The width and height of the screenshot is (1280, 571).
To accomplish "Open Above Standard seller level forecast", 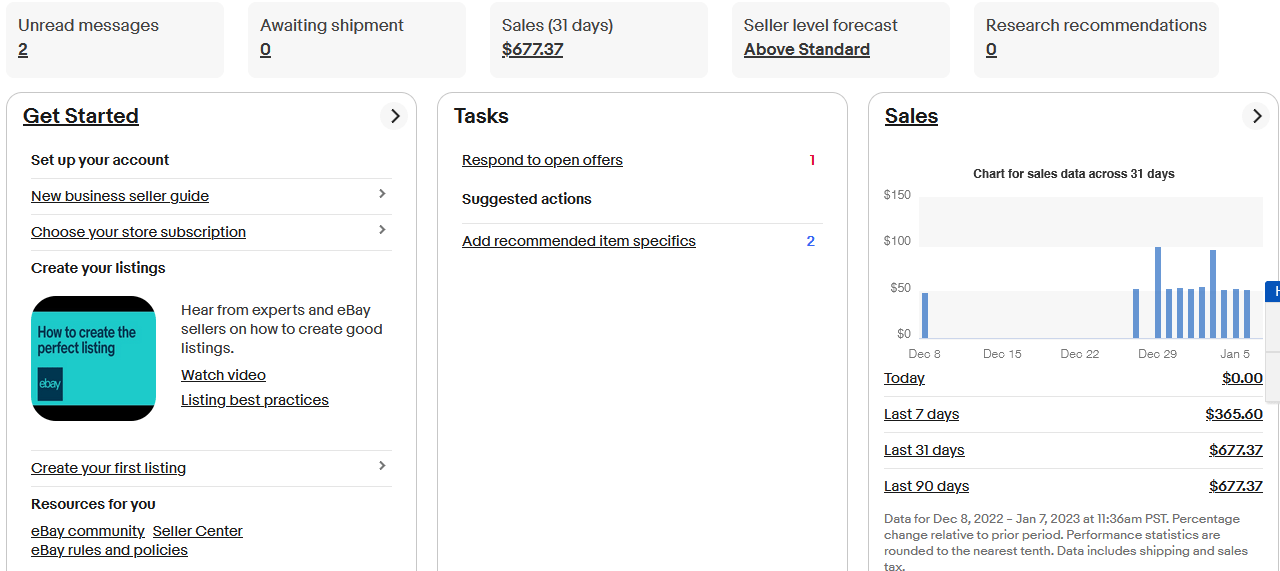I will point(807,49).
